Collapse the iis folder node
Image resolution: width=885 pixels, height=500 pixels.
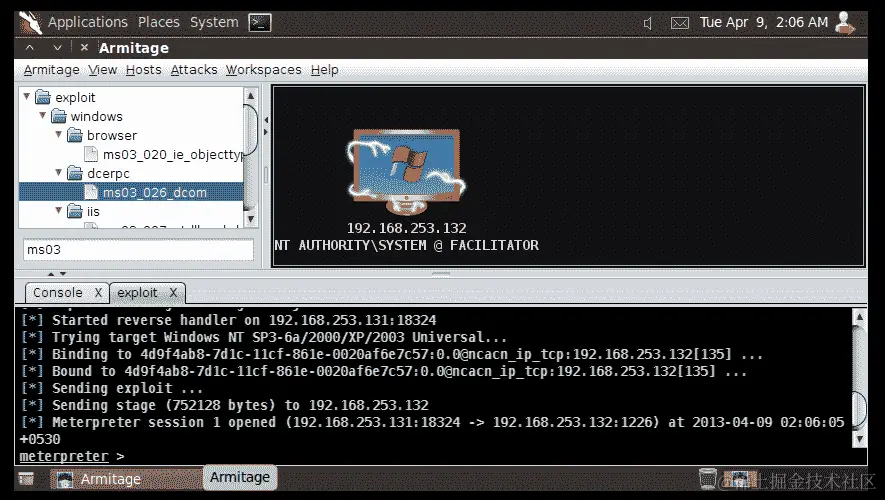pos(59,210)
